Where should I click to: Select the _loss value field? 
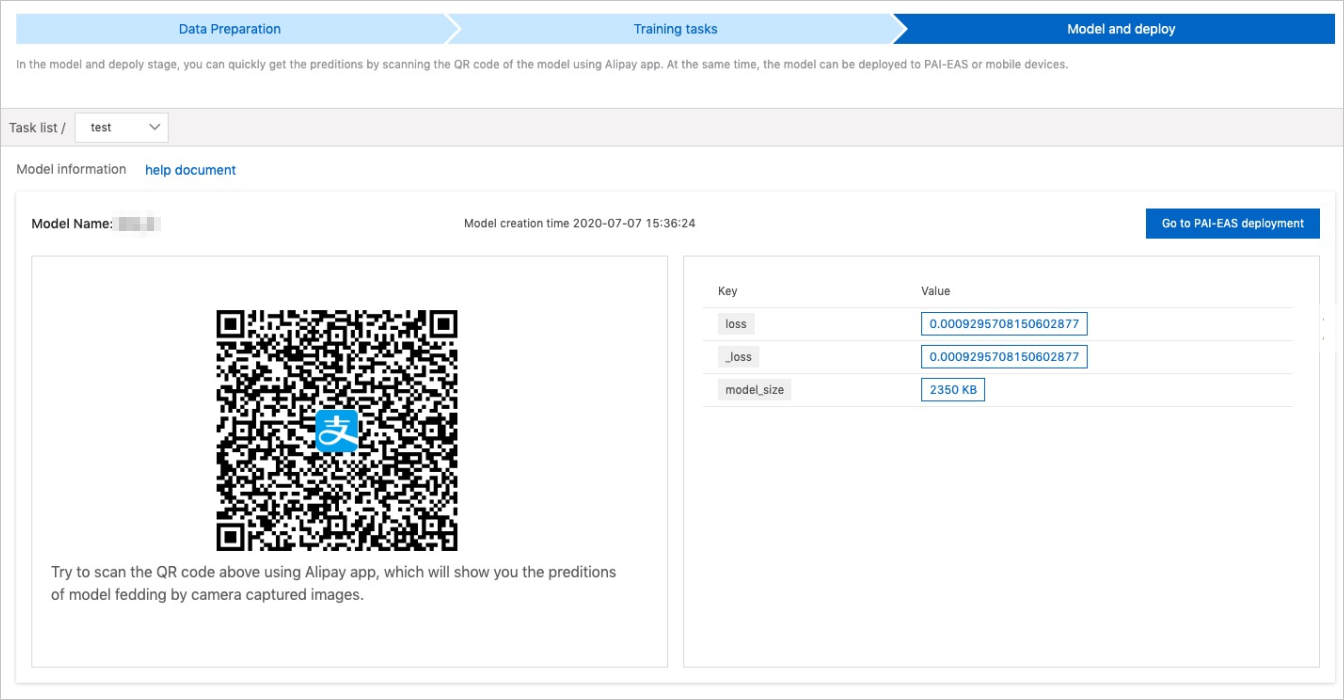(x=1004, y=357)
